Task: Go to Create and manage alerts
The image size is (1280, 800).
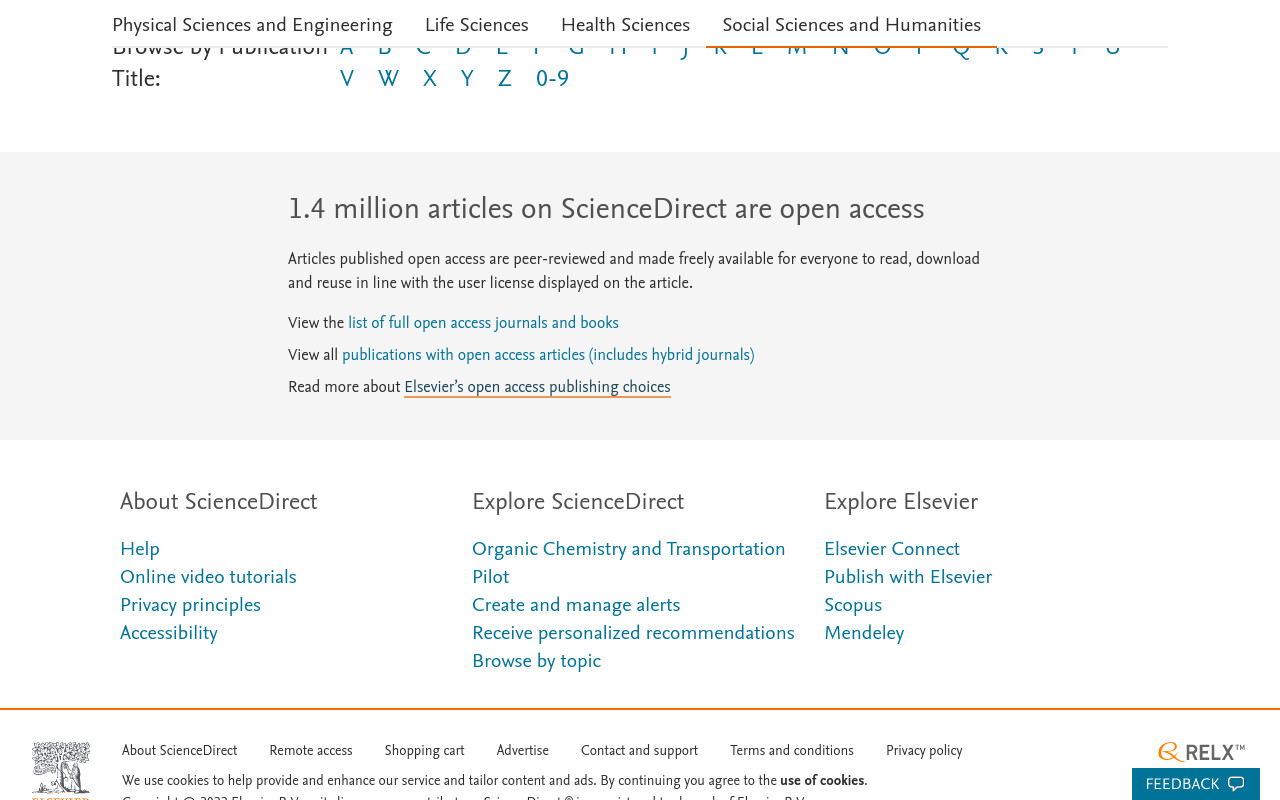Action: pos(576,605)
